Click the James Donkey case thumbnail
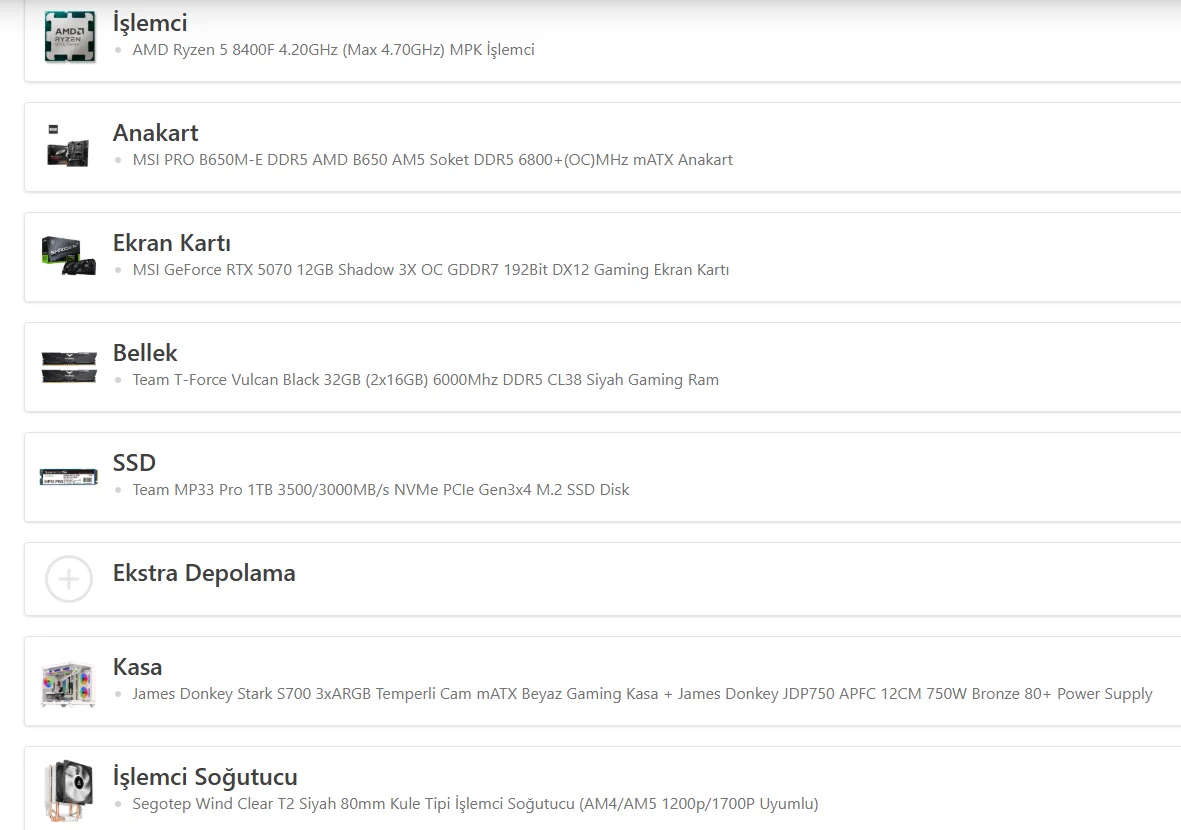Viewport: 1181px width, 830px height. click(69, 683)
